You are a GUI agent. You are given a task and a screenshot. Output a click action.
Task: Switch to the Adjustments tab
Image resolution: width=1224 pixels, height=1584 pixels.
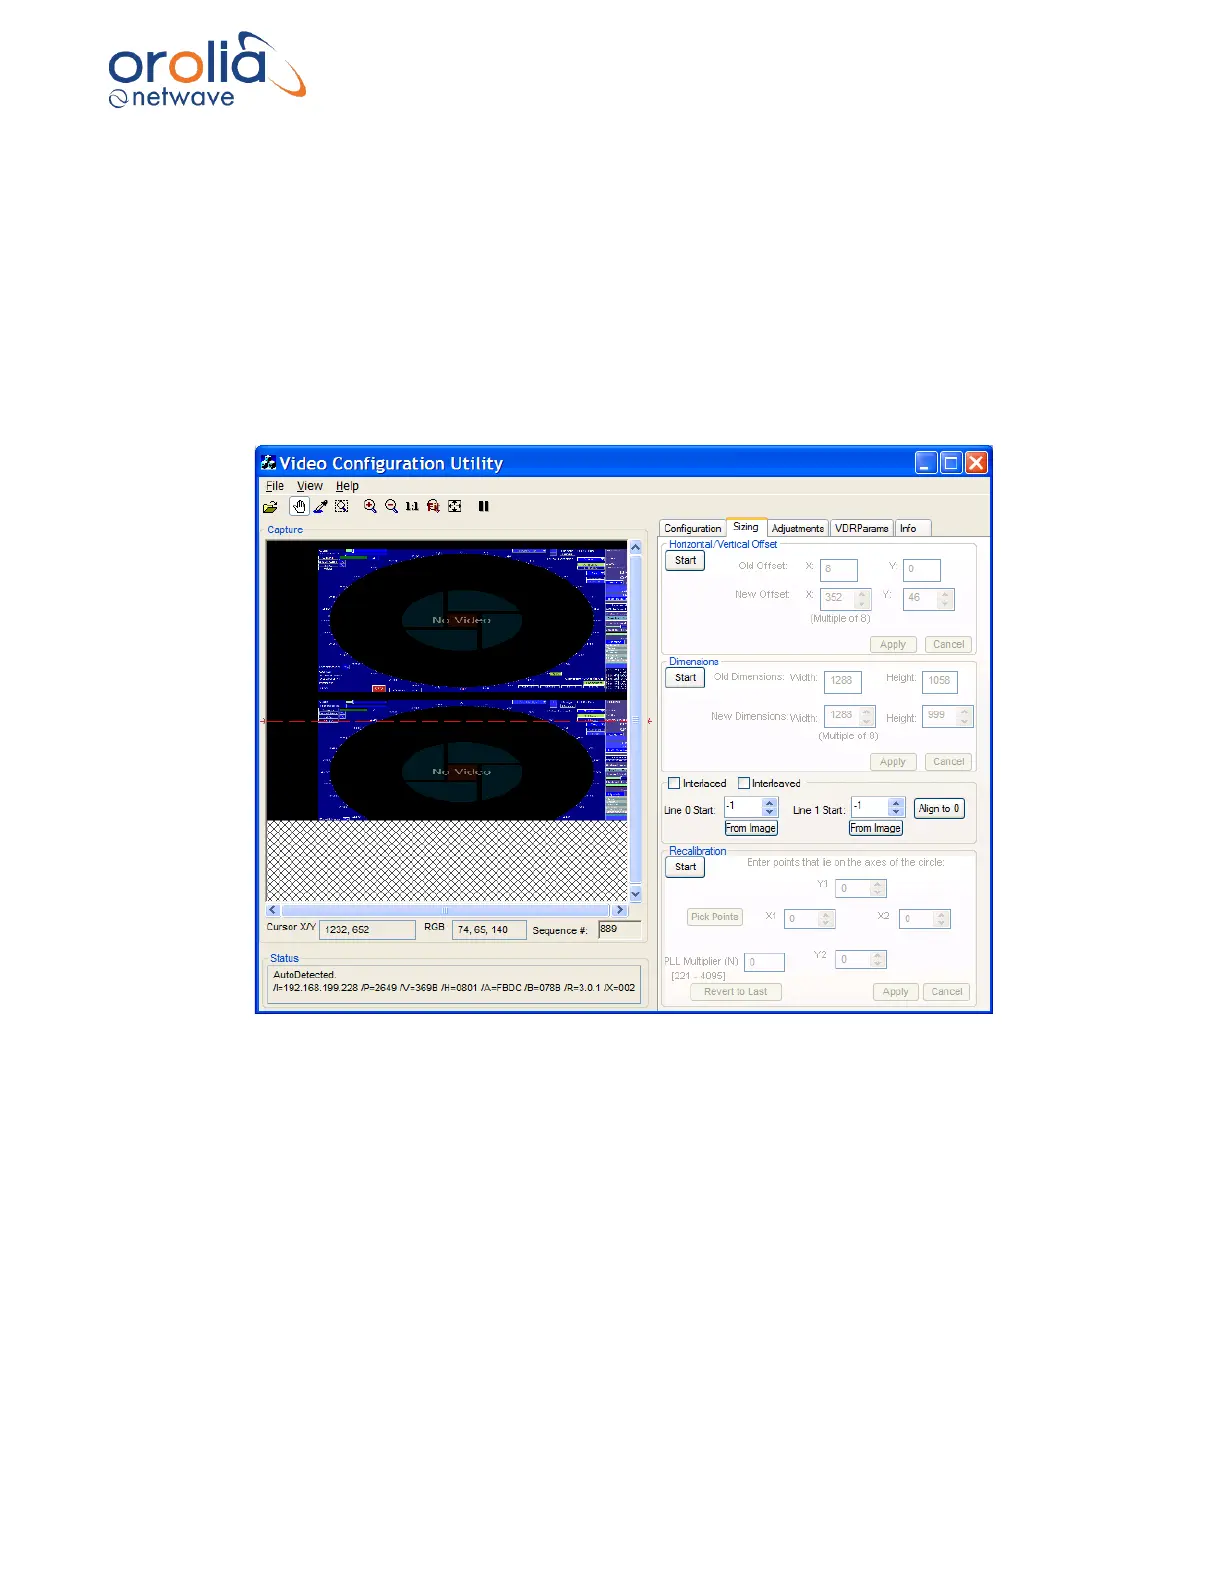798,528
